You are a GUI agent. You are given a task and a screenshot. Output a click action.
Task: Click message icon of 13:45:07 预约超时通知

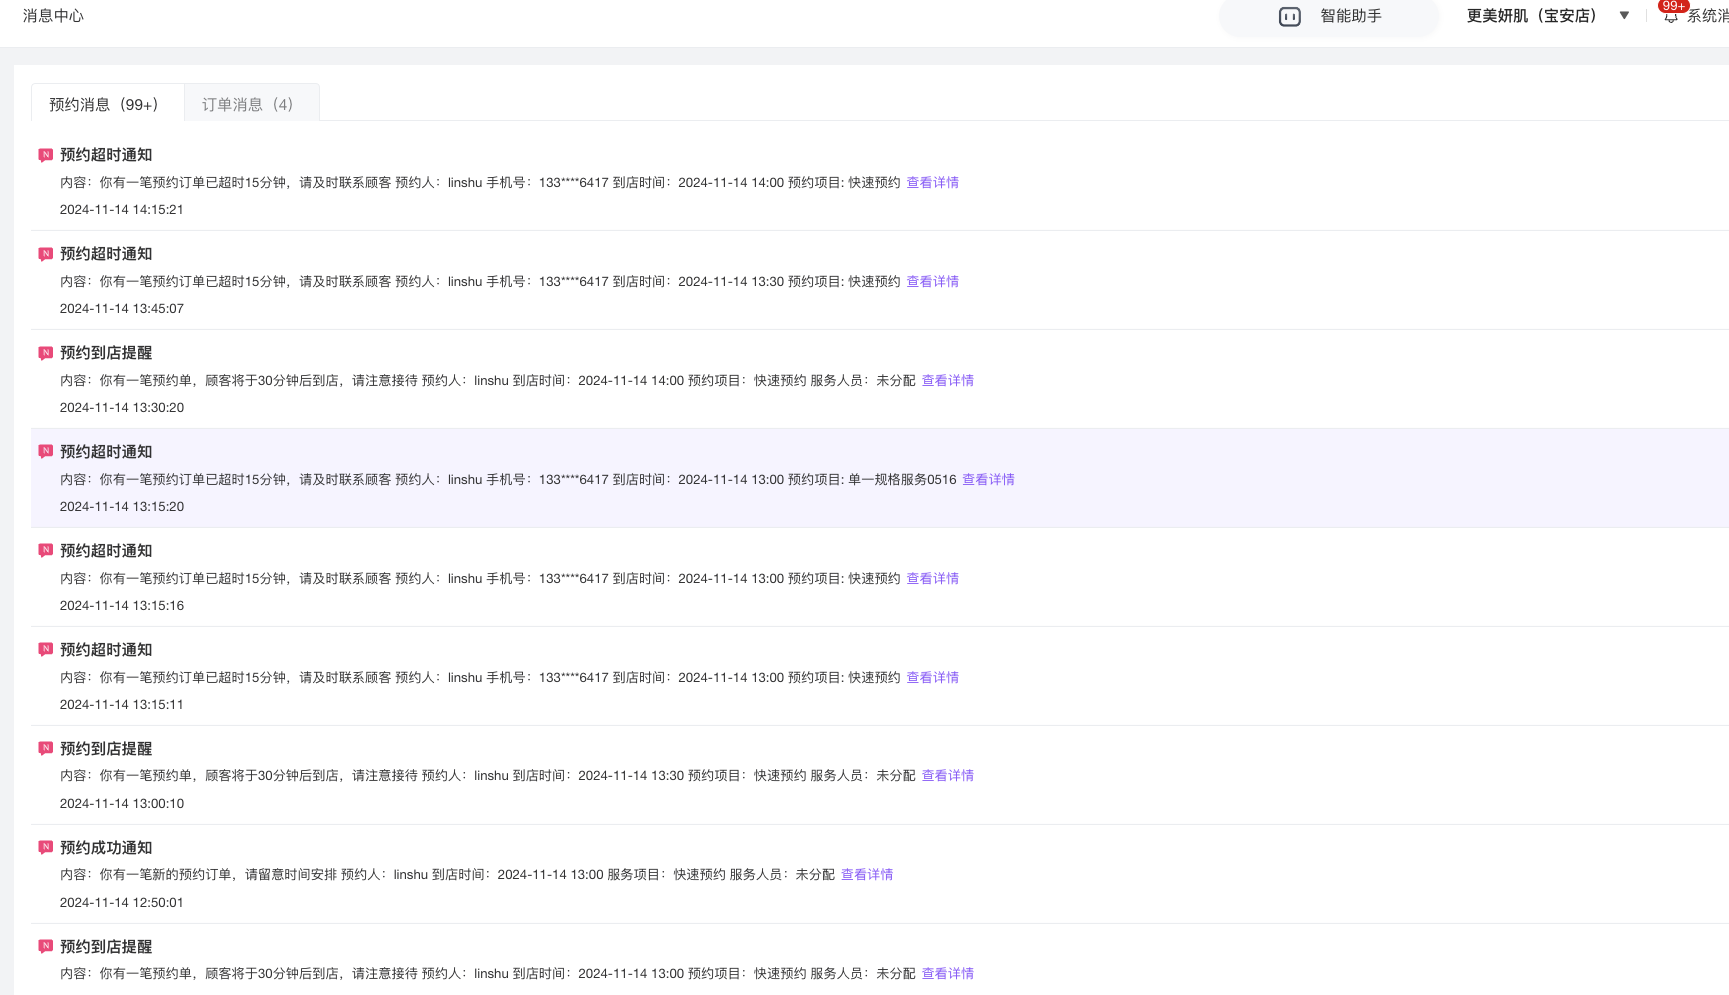point(45,254)
